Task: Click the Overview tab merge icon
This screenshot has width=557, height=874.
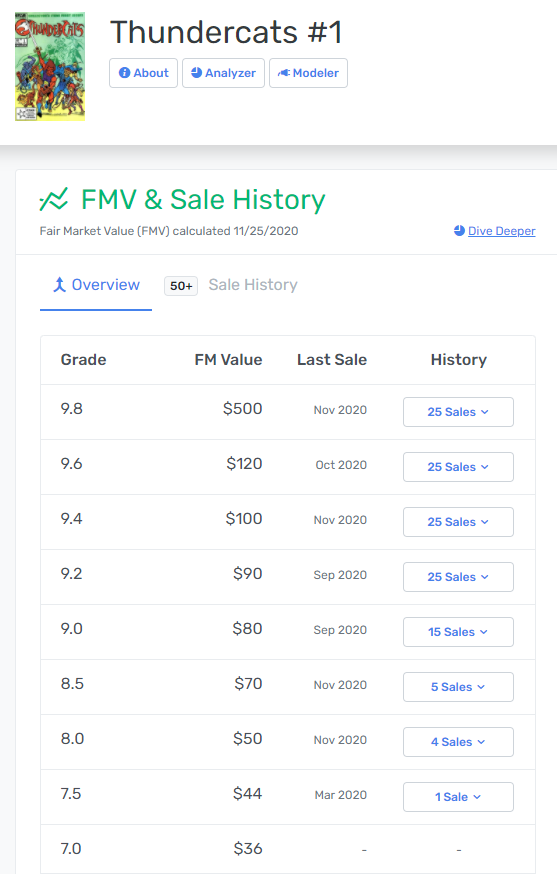Action: (59, 285)
